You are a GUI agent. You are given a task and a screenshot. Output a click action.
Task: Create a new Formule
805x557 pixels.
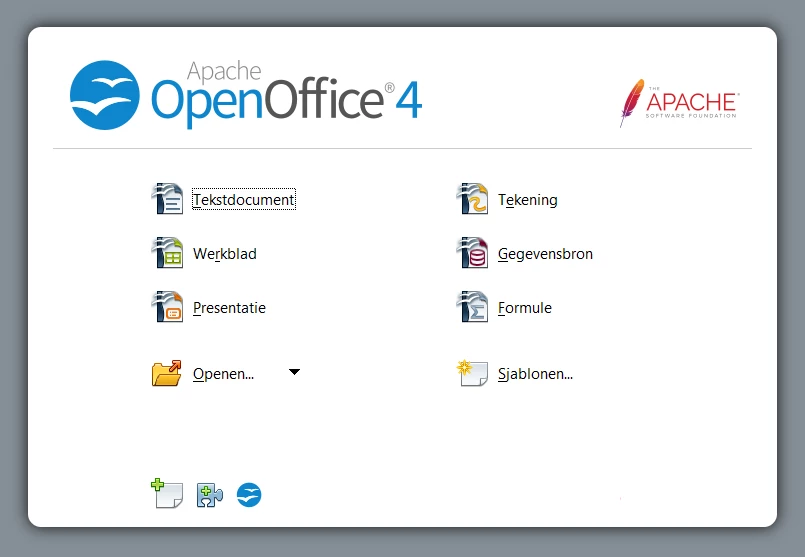point(525,308)
